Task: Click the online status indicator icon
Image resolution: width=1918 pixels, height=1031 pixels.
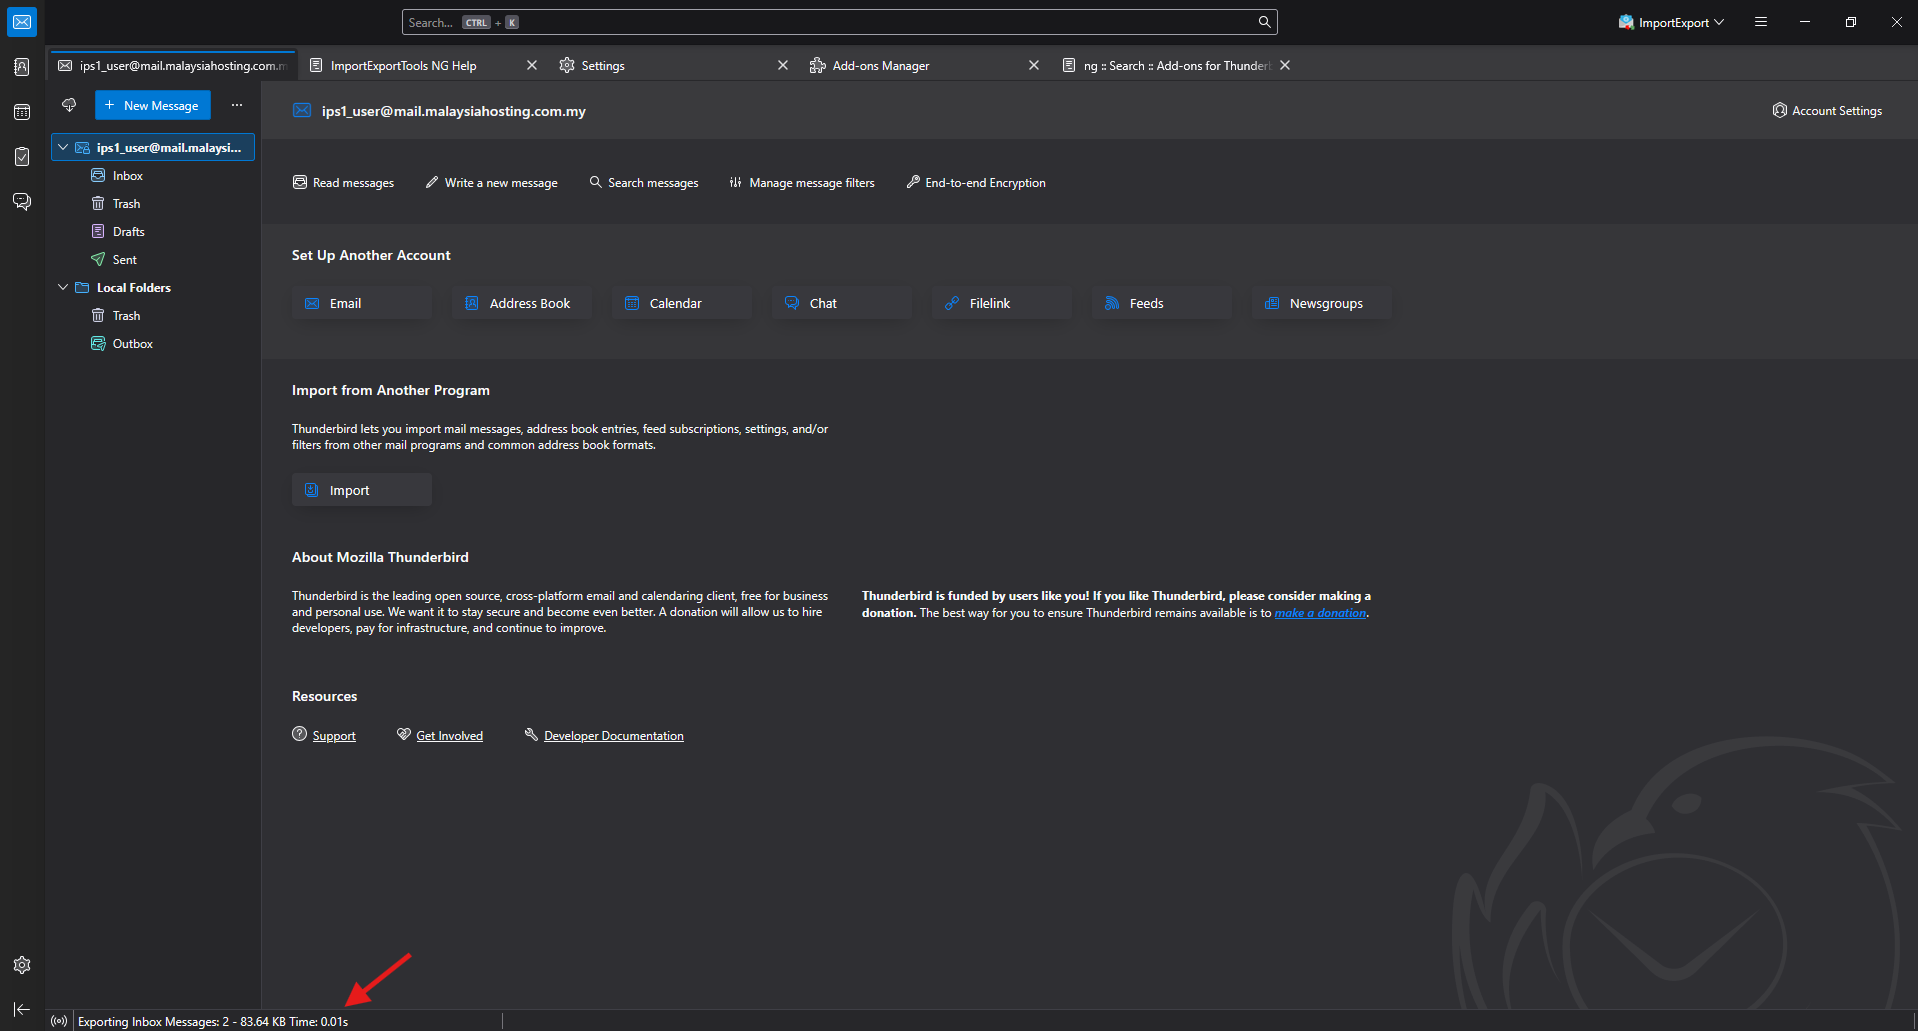Action: (x=59, y=1021)
